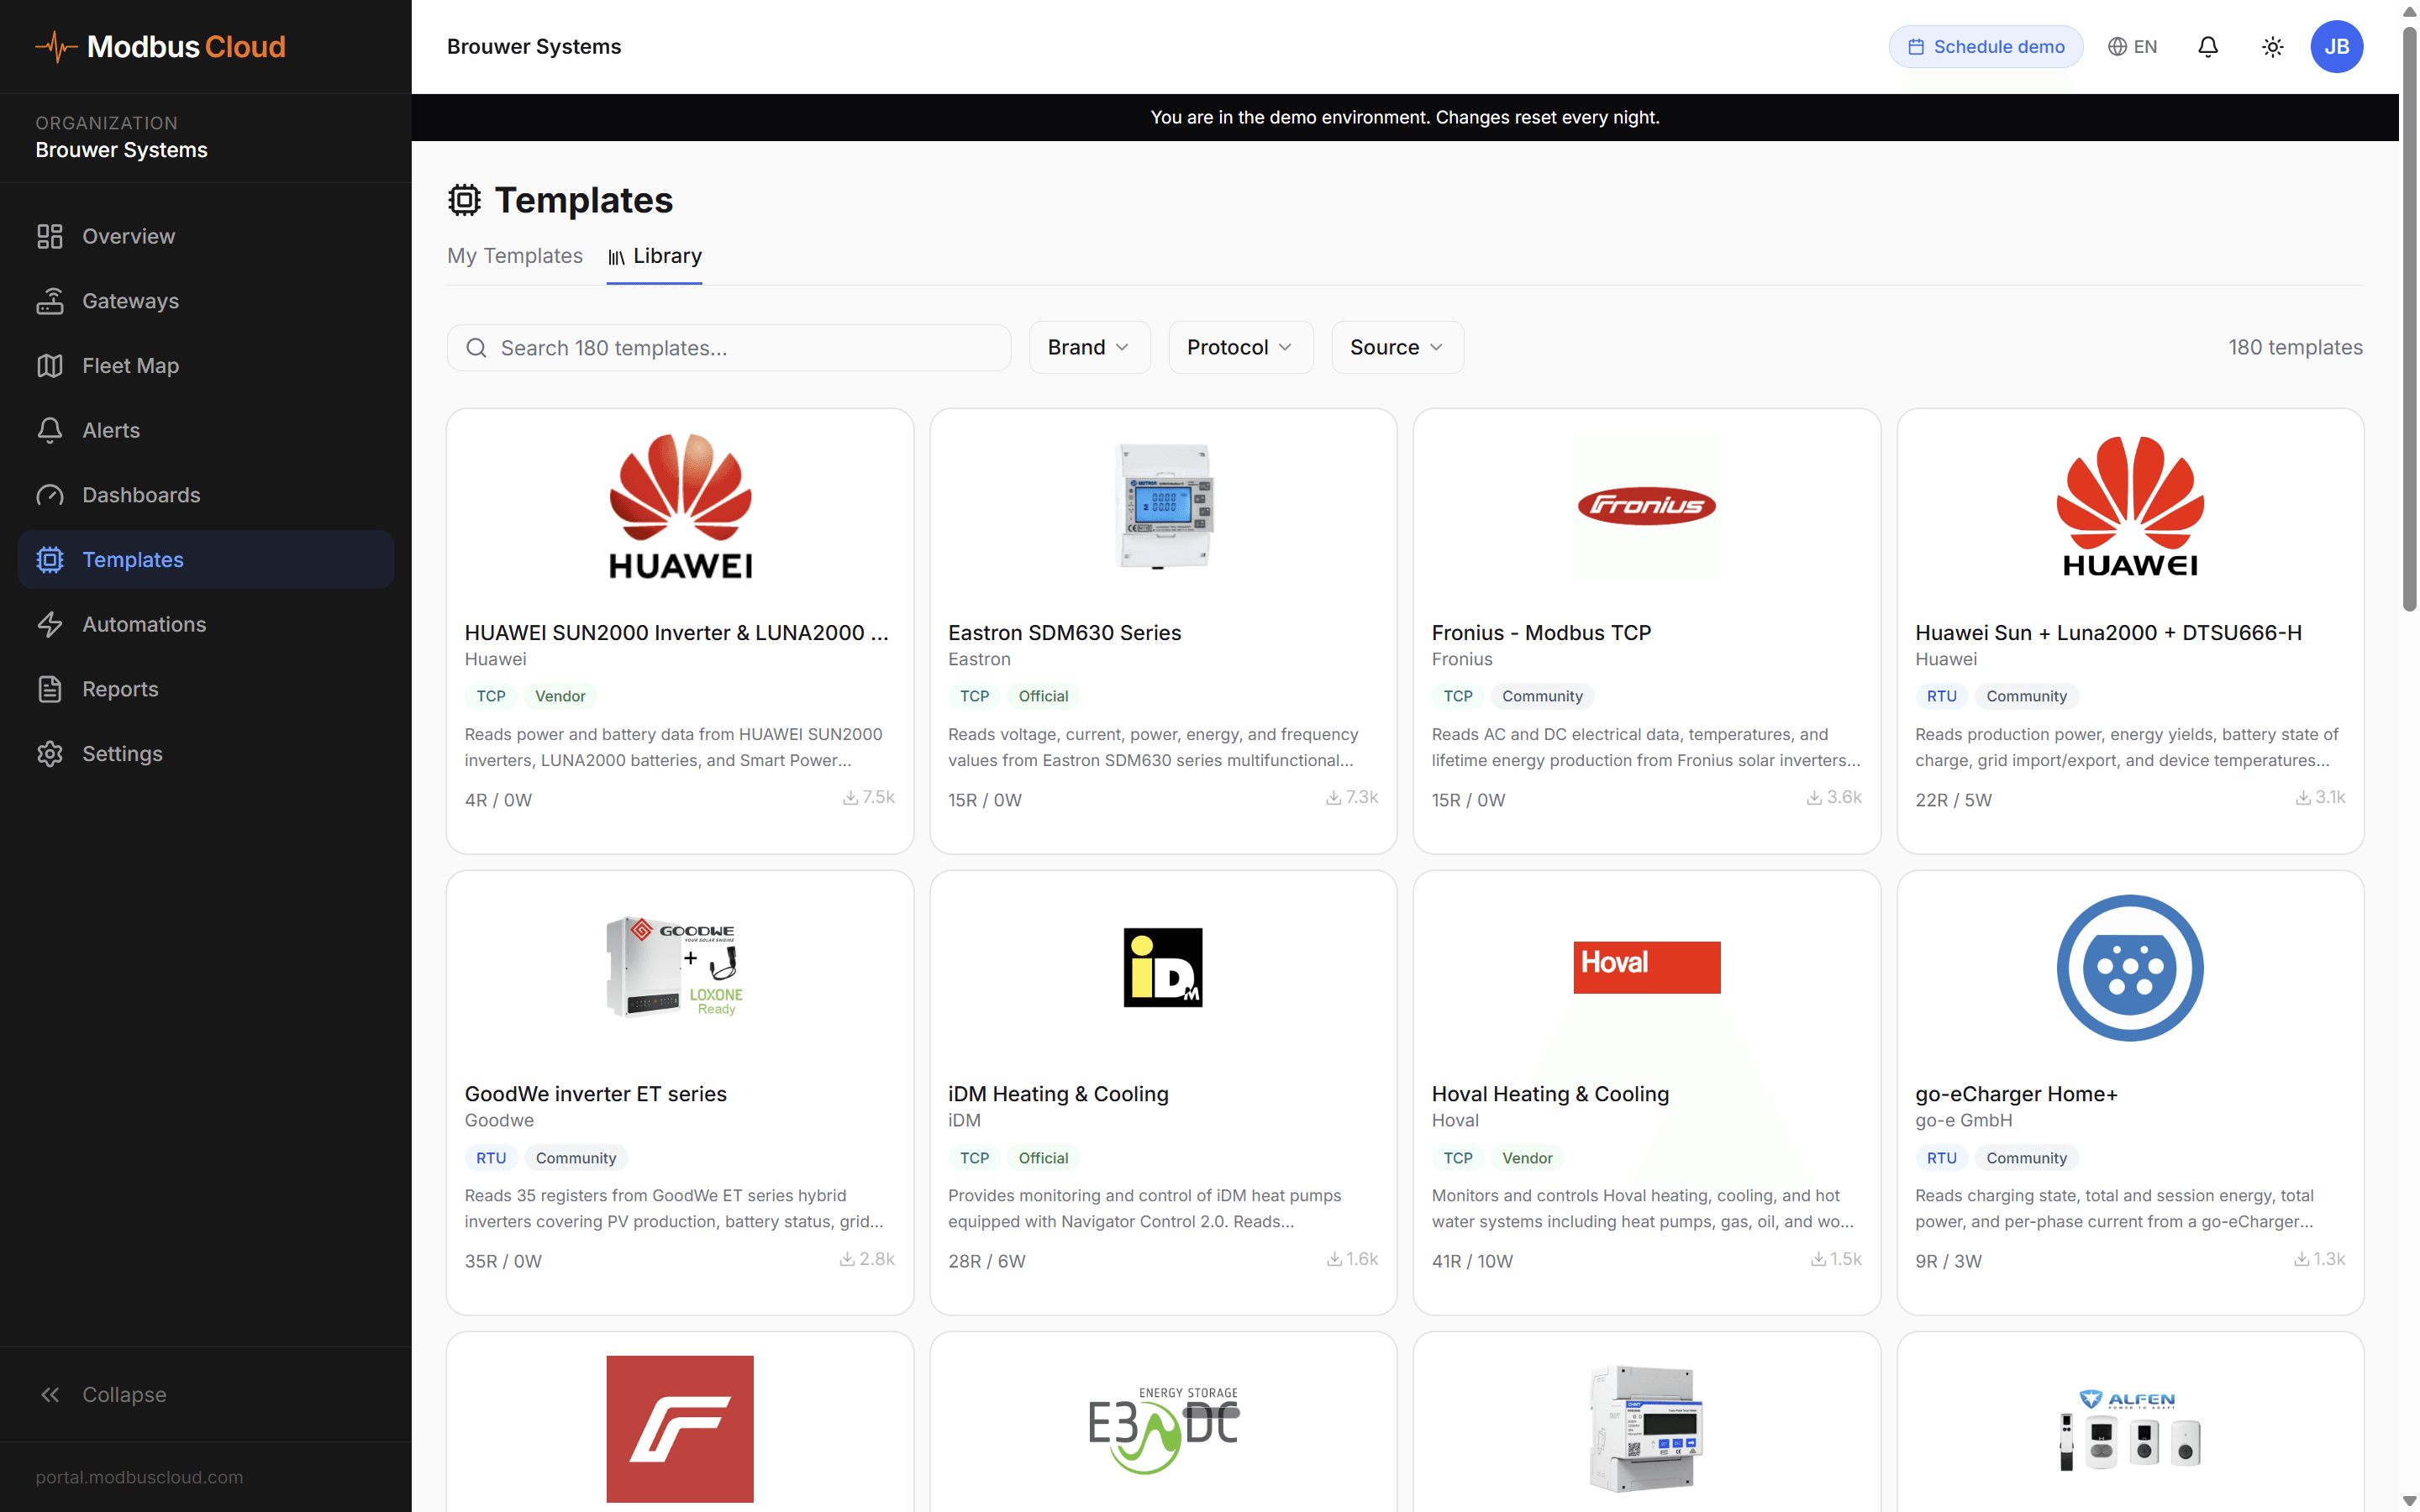Open the Alerts bell in the sidebar

pos(51,429)
